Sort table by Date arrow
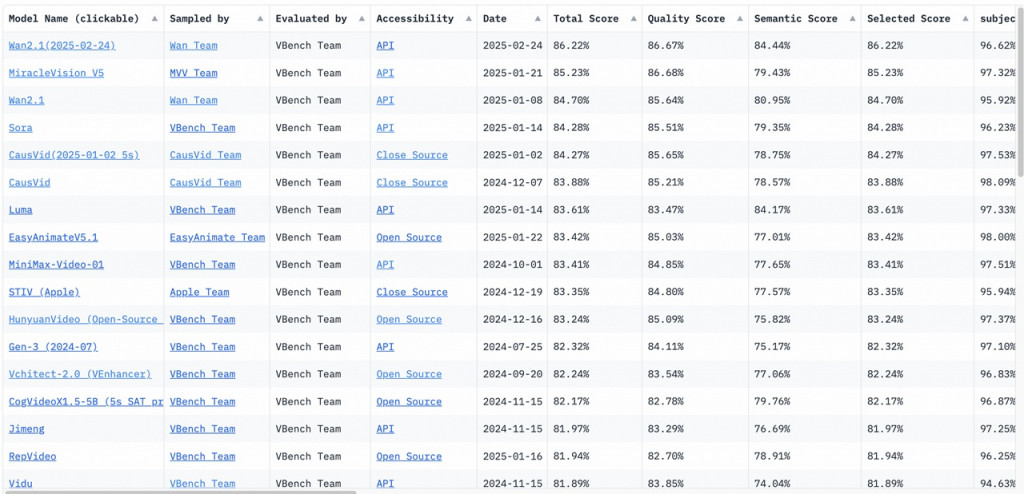 click(x=537, y=19)
